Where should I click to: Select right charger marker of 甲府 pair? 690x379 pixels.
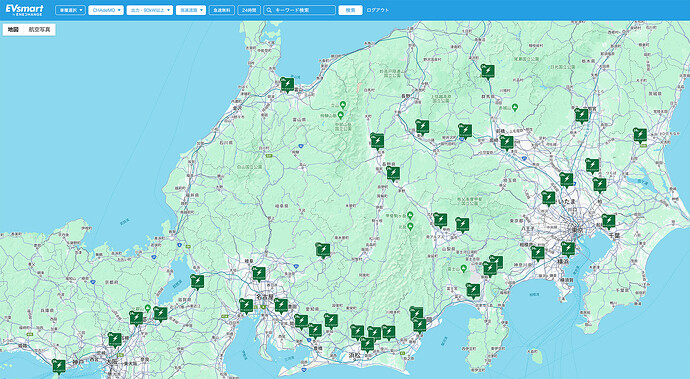point(462,224)
